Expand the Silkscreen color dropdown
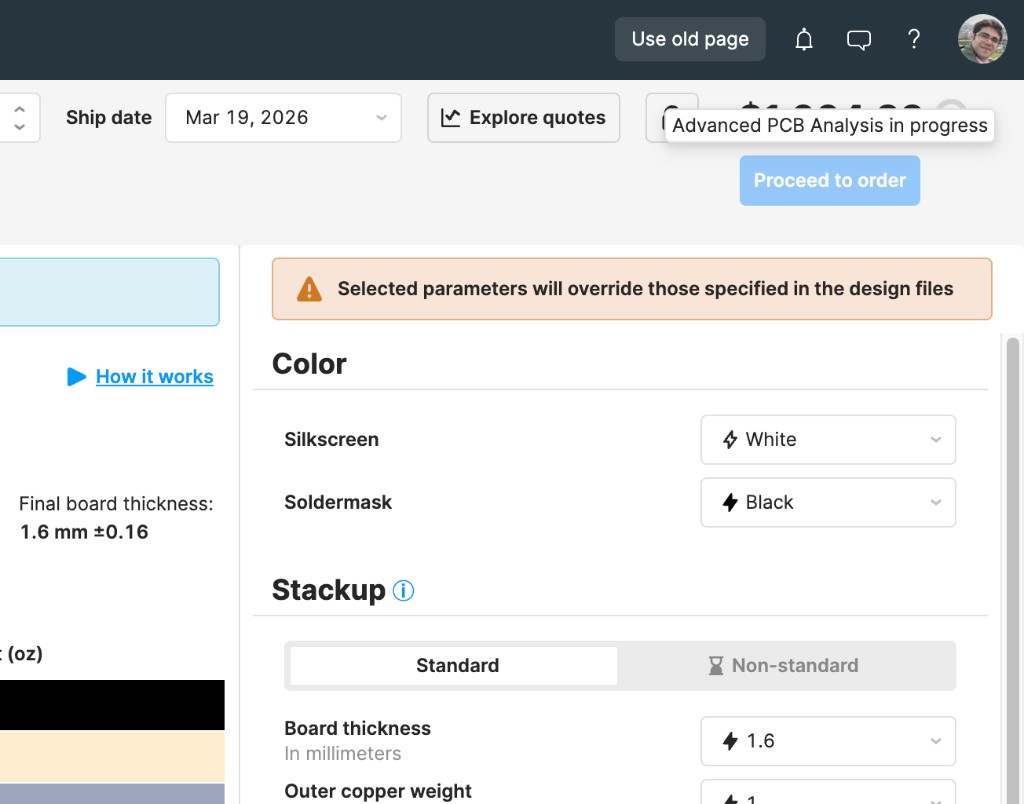 click(x=827, y=439)
